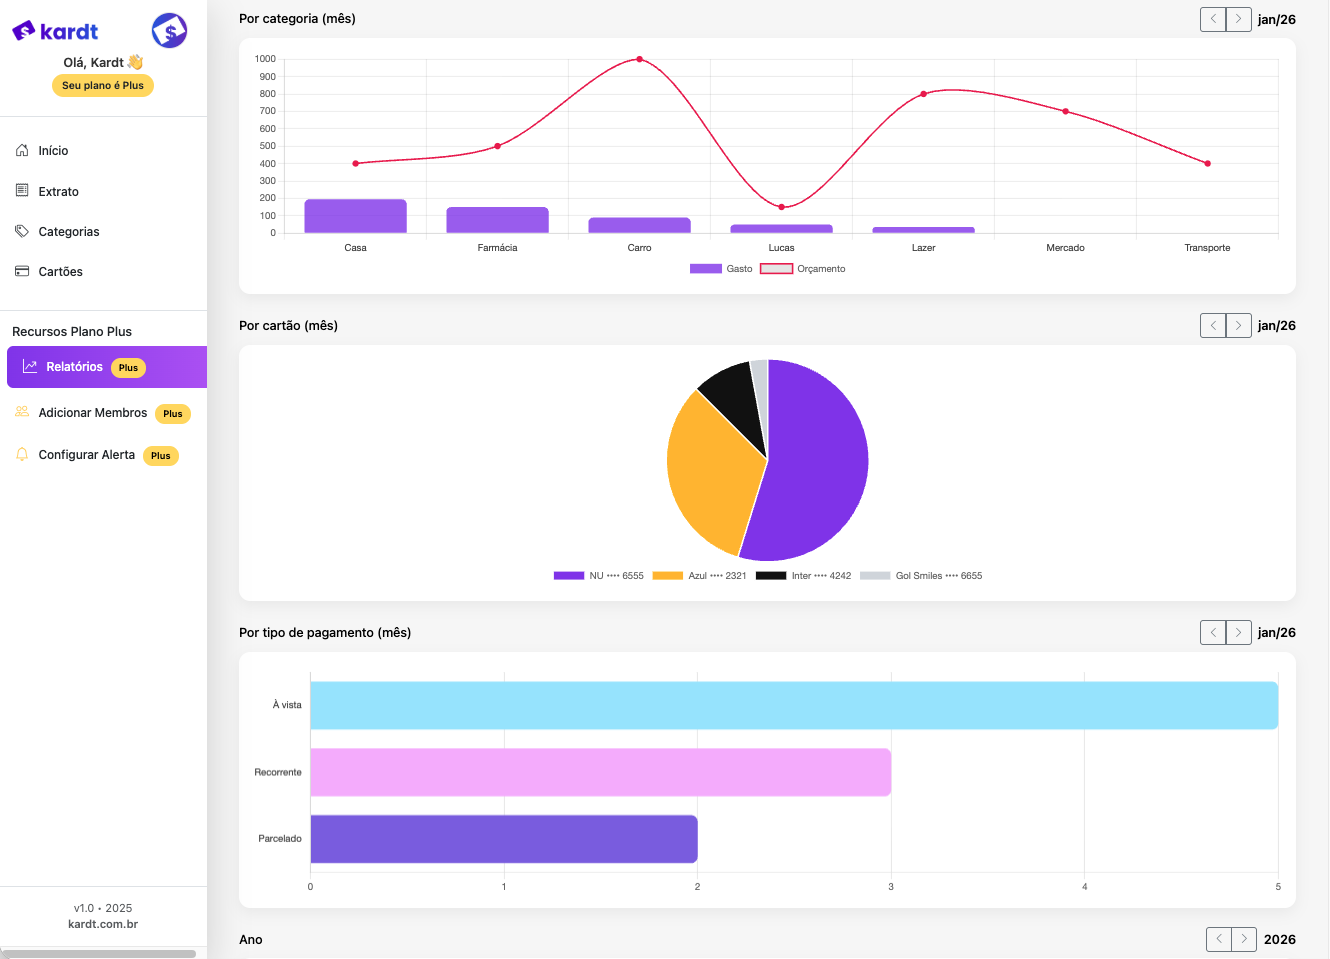Click the Configurar Alerta bell icon
The width and height of the screenshot is (1330, 959).
(22, 454)
